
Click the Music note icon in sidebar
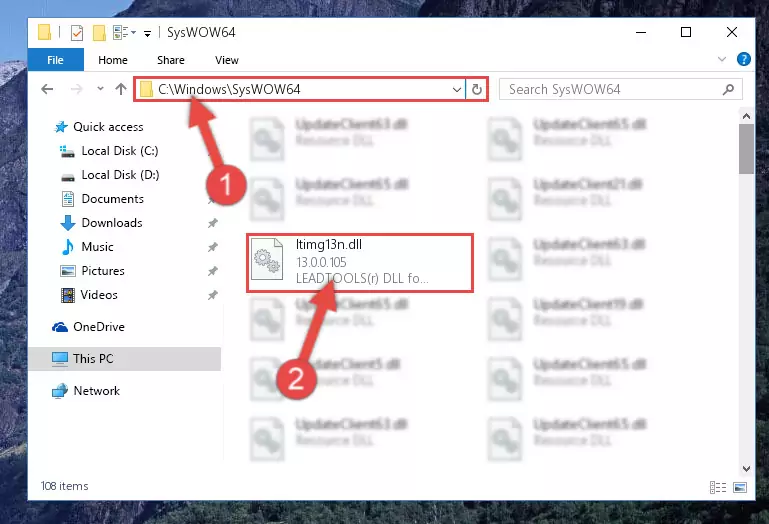[68, 247]
